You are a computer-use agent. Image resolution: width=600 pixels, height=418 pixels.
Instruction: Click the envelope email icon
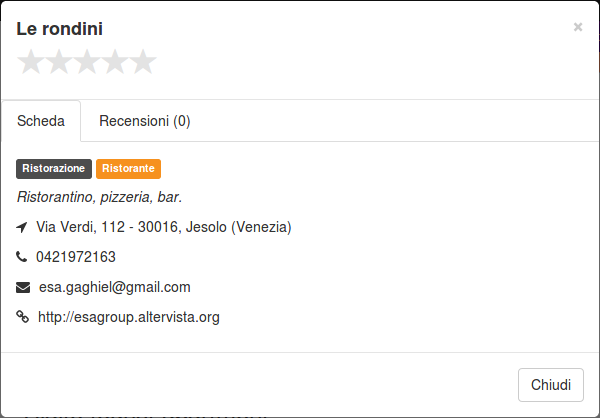pyautogui.click(x=23, y=287)
